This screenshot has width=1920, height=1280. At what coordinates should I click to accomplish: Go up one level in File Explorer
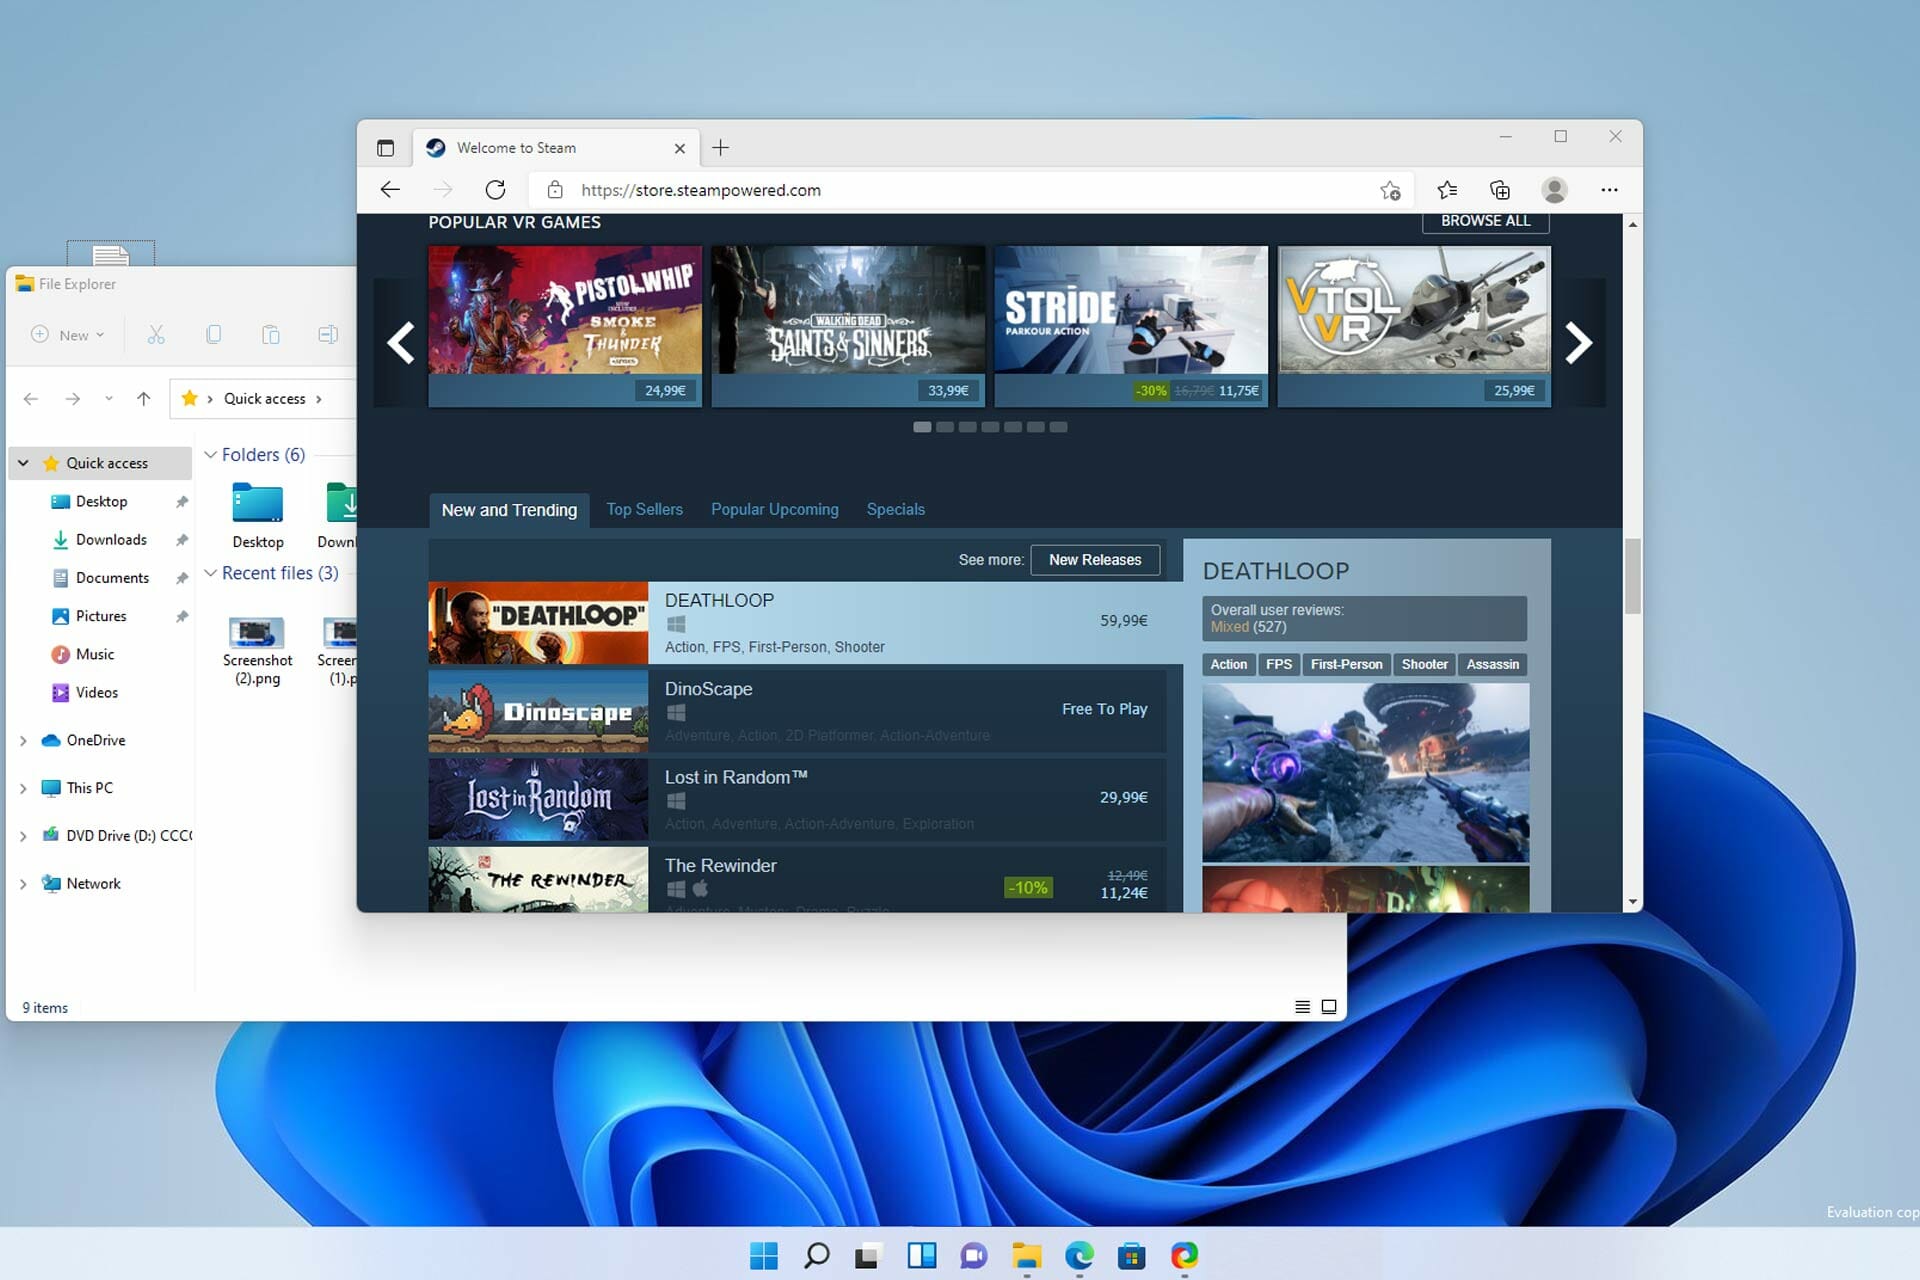point(144,399)
